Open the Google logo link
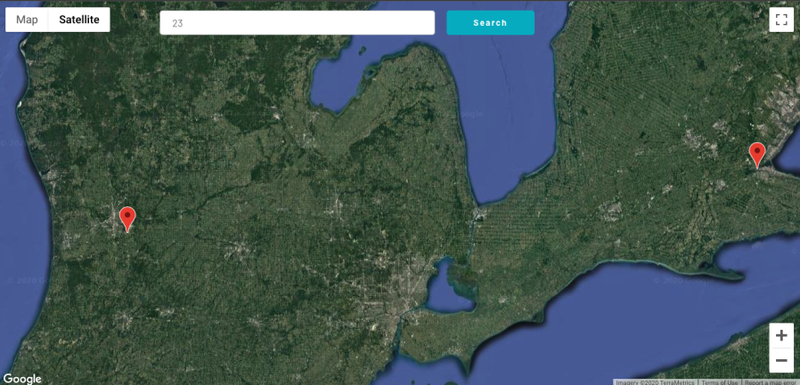This screenshot has height=385, width=800. pyautogui.click(x=22, y=379)
